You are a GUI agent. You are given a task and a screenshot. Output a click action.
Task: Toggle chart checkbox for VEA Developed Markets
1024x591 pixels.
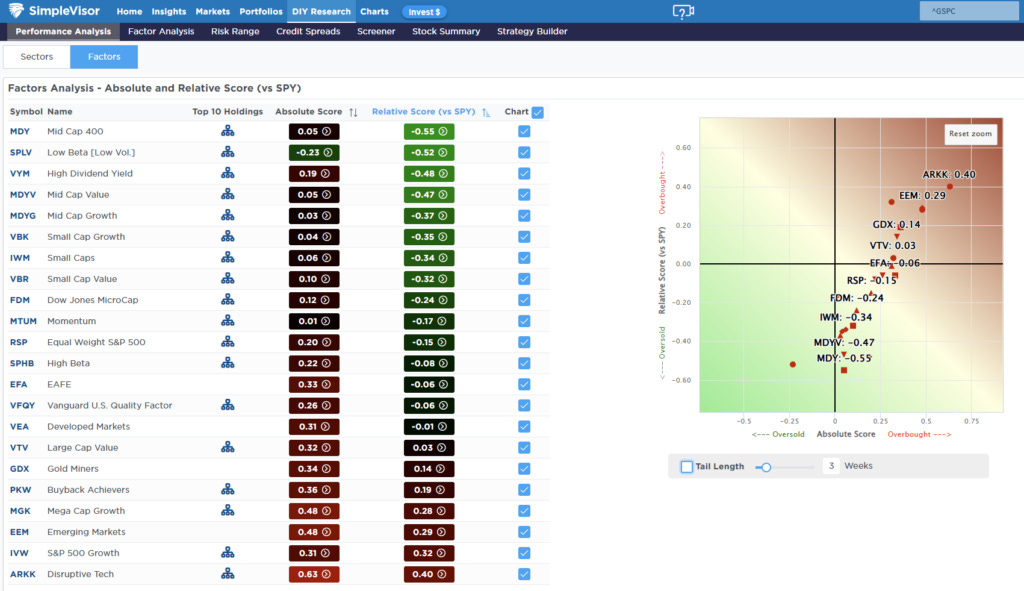click(524, 426)
